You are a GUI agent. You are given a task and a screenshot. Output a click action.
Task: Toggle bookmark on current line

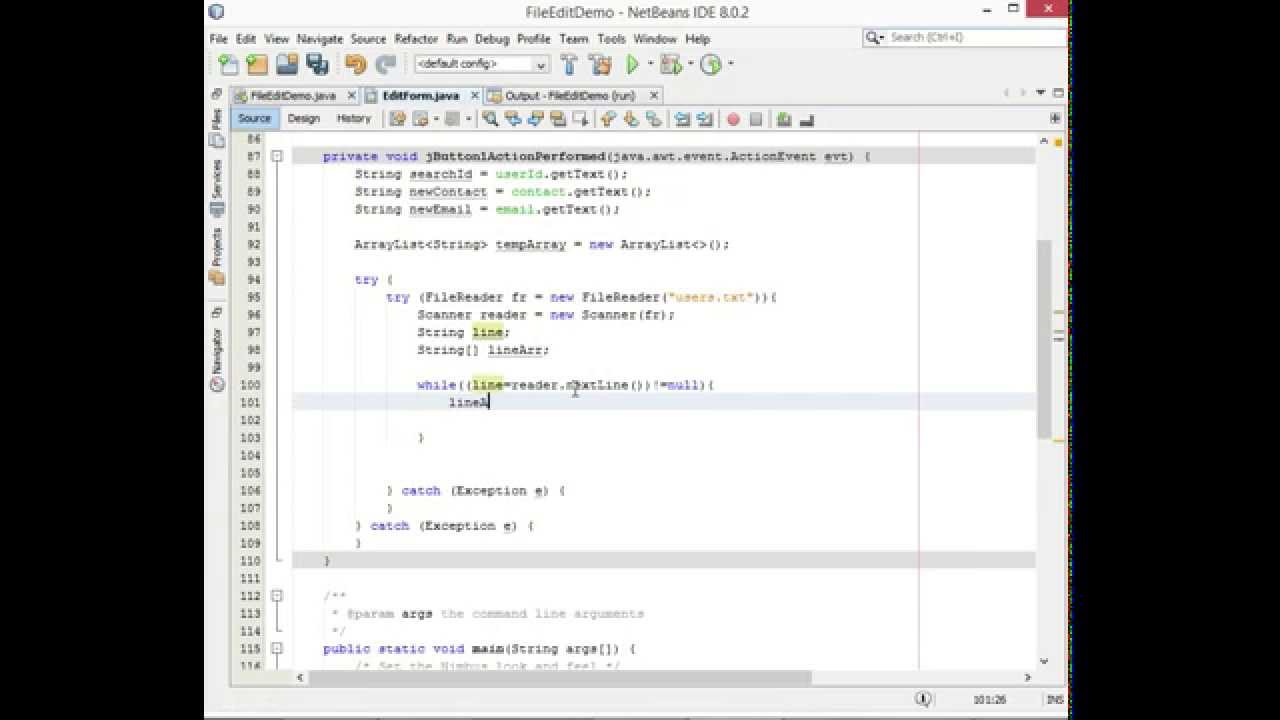pyautogui.click(x=654, y=119)
